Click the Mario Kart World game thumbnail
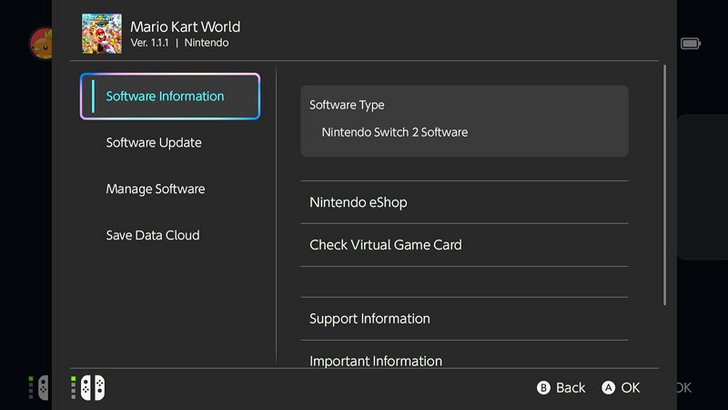Viewport: 728px width, 410px height. pyautogui.click(x=102, y=33)
